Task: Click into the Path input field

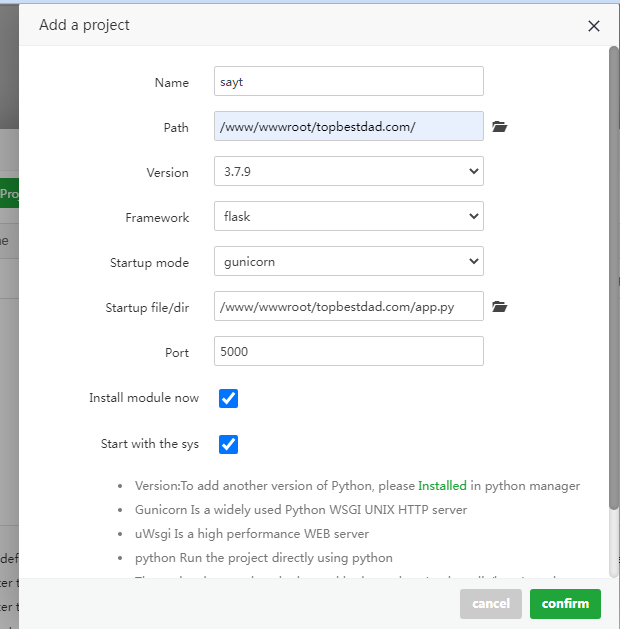Action: pyautogui.click(x=348, y=126)
